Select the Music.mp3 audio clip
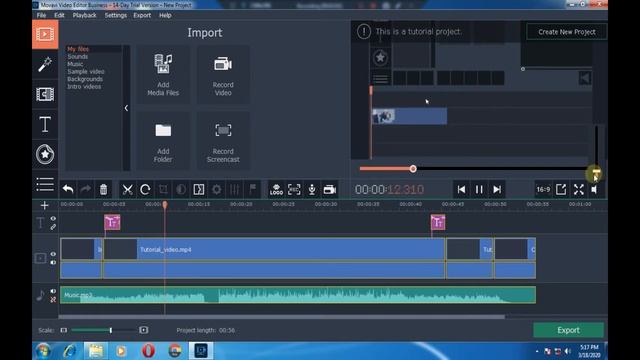This screenshot has height=360, width=640. [298, 295]
